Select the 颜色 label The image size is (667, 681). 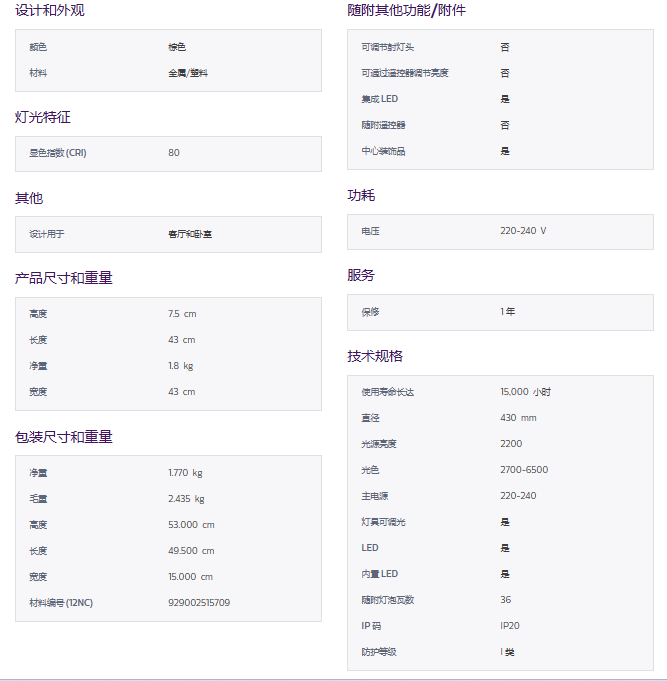[x=38, y=47]
